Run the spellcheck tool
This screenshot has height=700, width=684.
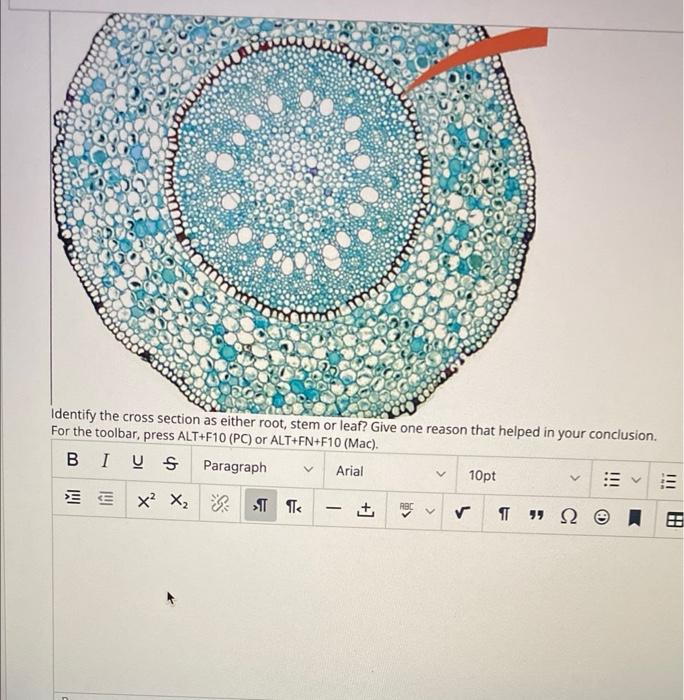(x=406, y=510)
